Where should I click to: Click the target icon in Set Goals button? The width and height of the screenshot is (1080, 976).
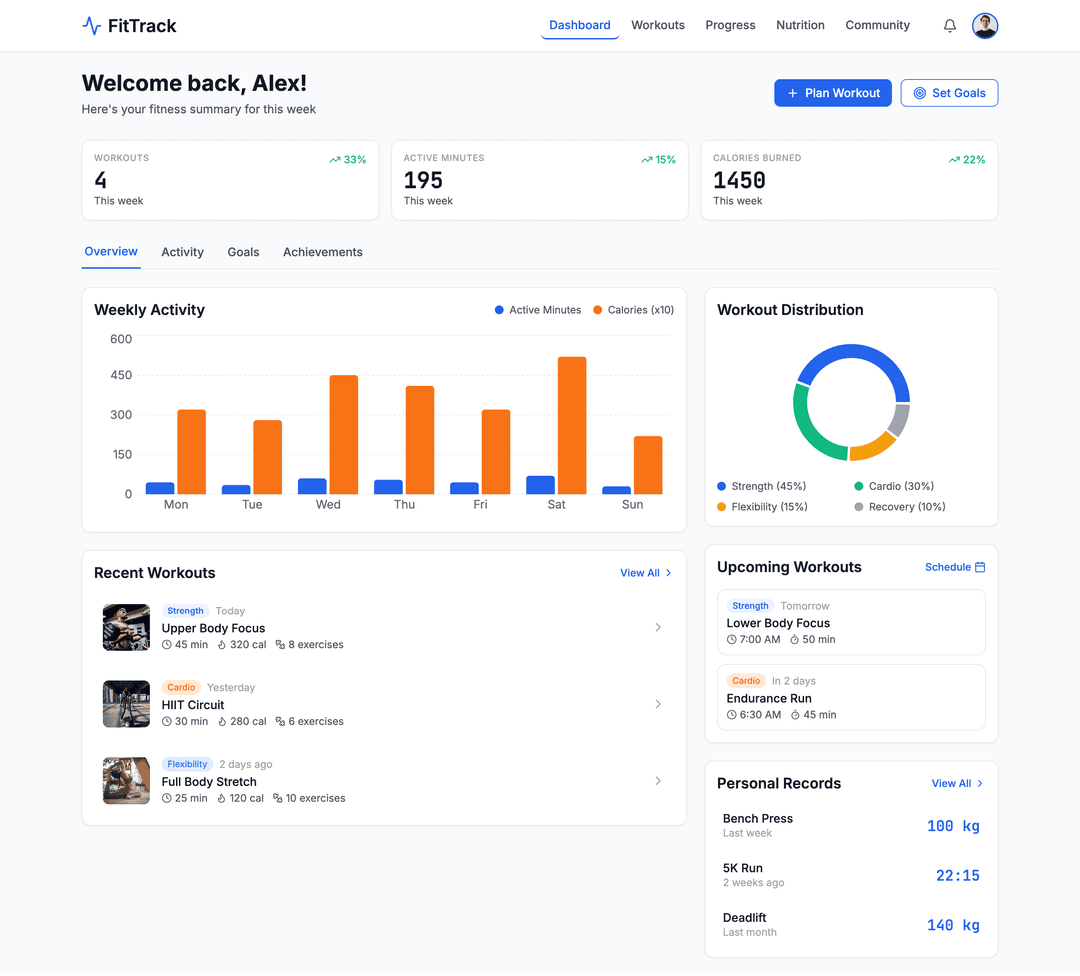(919, 92)
